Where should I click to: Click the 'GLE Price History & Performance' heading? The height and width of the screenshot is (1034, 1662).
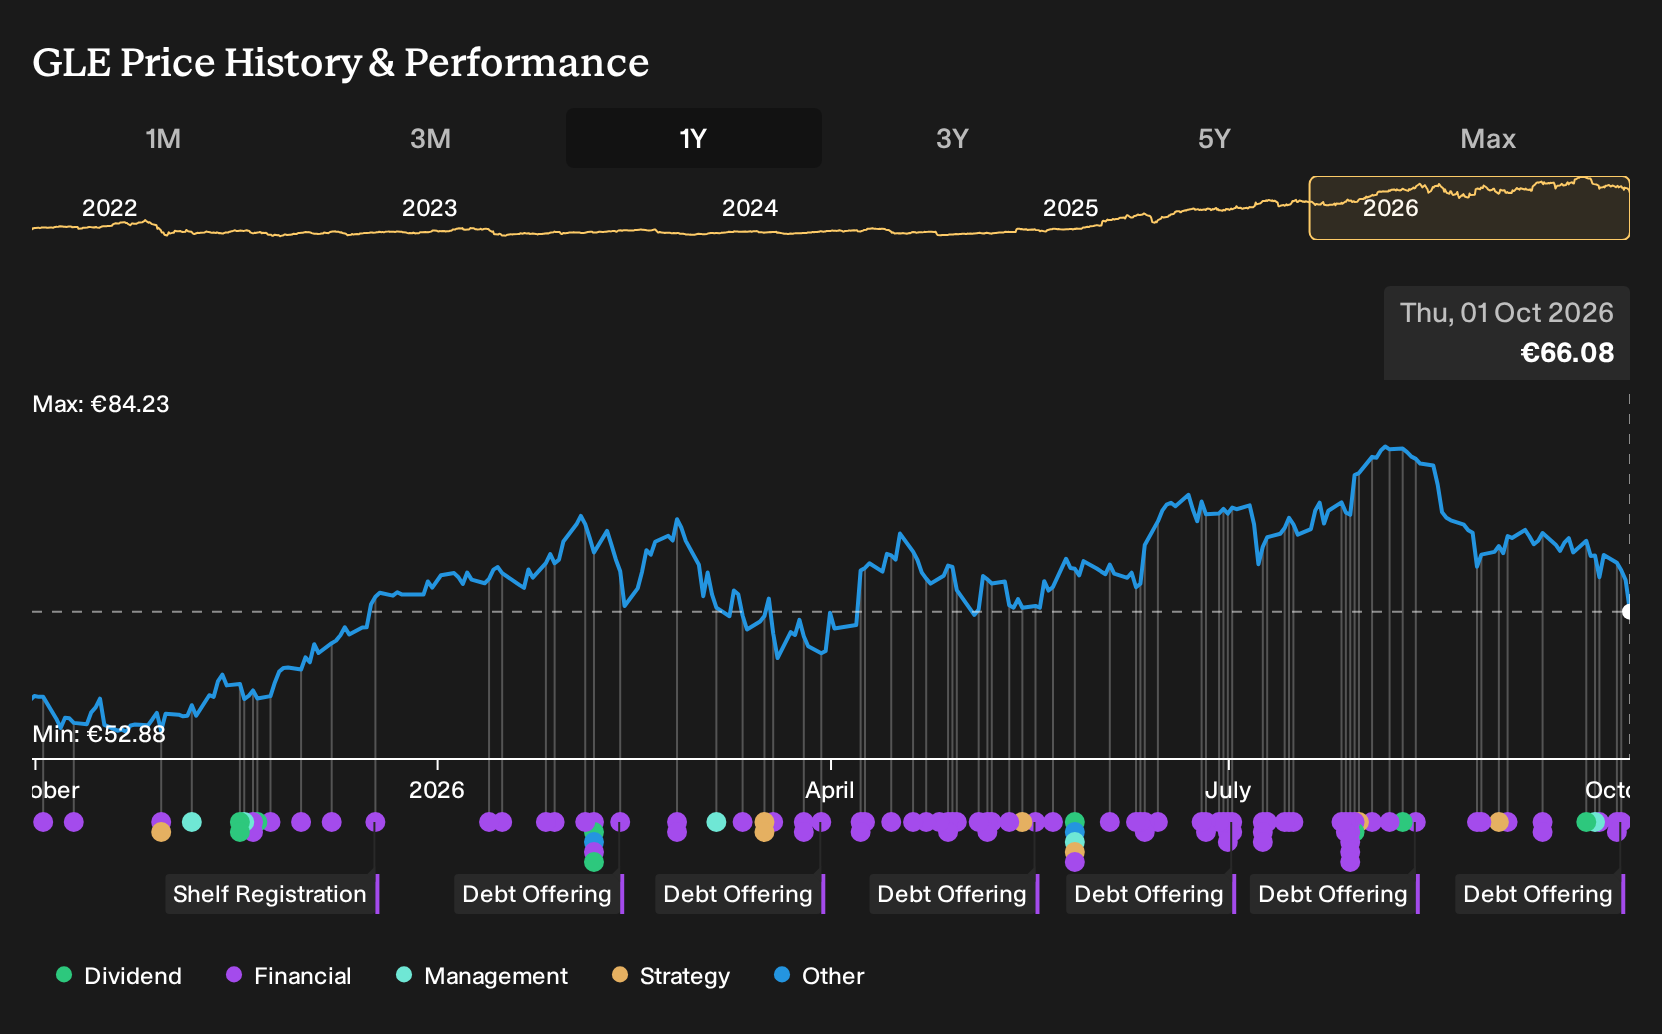341,63
